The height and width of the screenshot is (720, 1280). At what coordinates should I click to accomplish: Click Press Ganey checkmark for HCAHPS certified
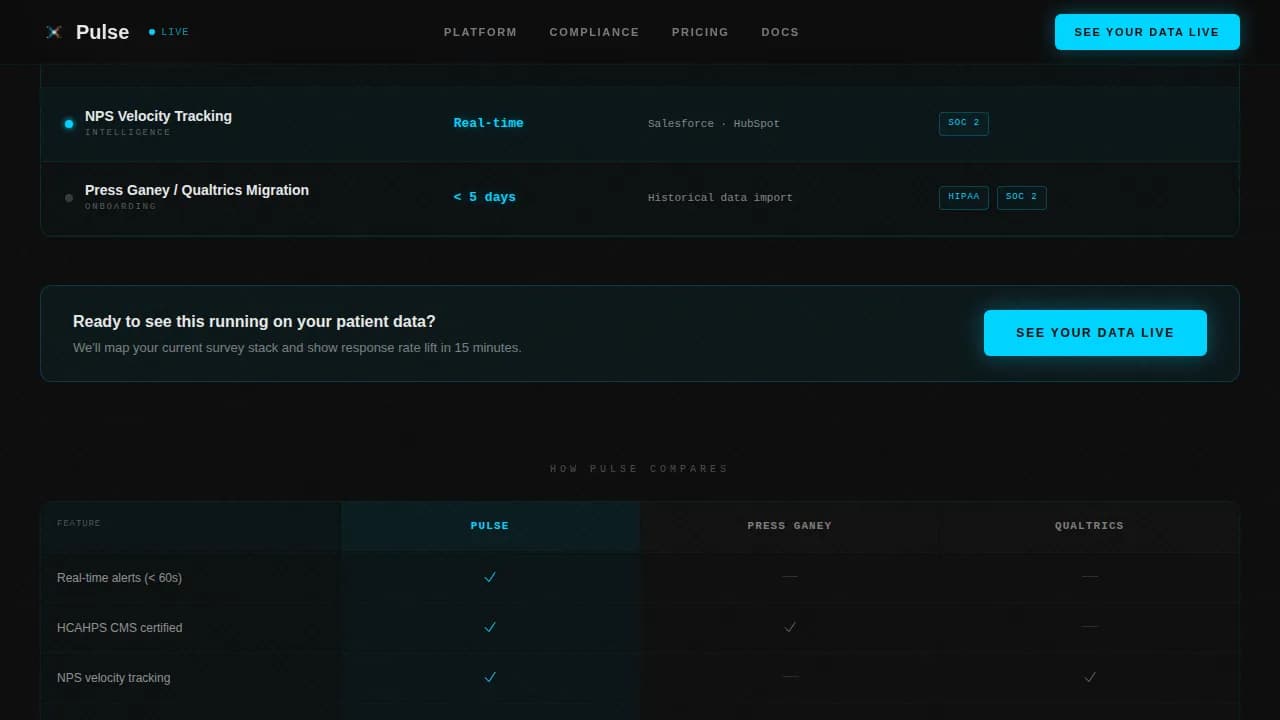click(x=790, y=627)
